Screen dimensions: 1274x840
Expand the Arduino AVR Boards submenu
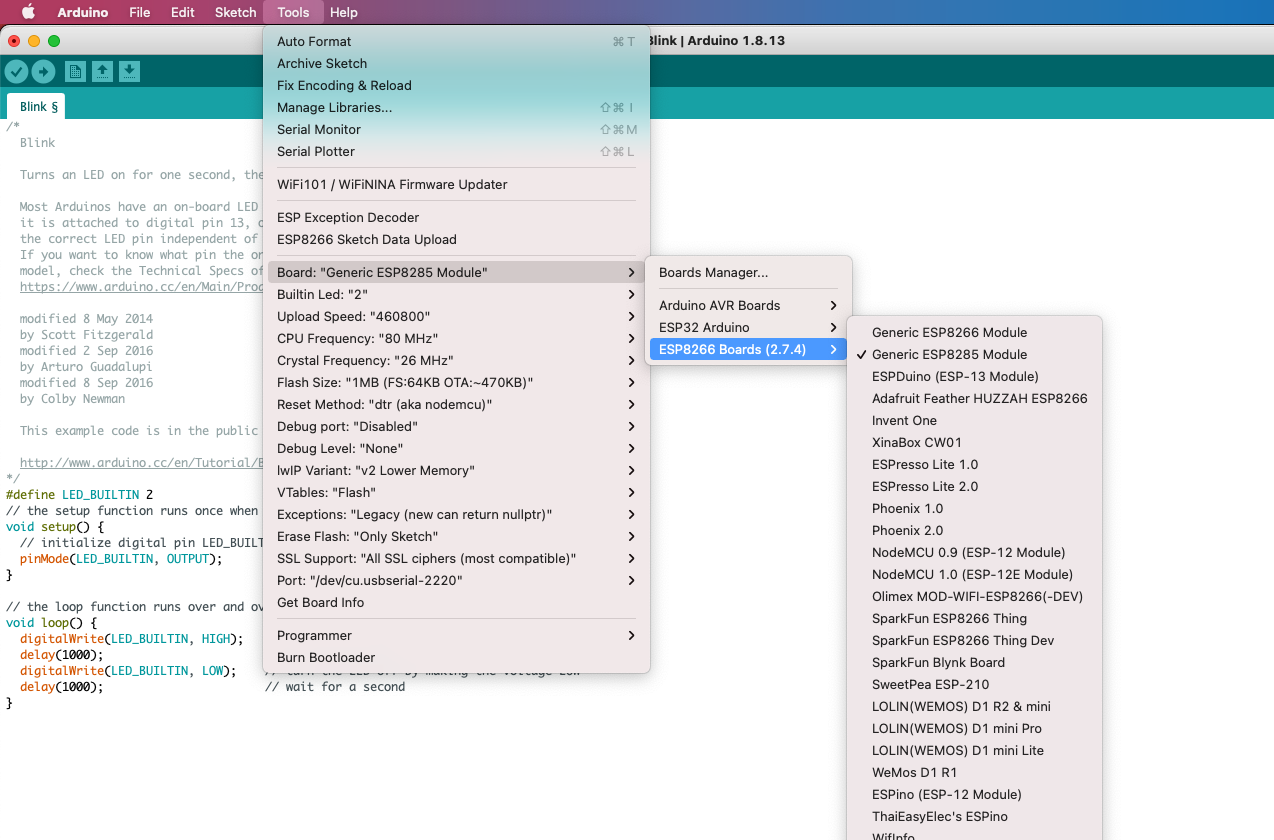coord(748,305)
